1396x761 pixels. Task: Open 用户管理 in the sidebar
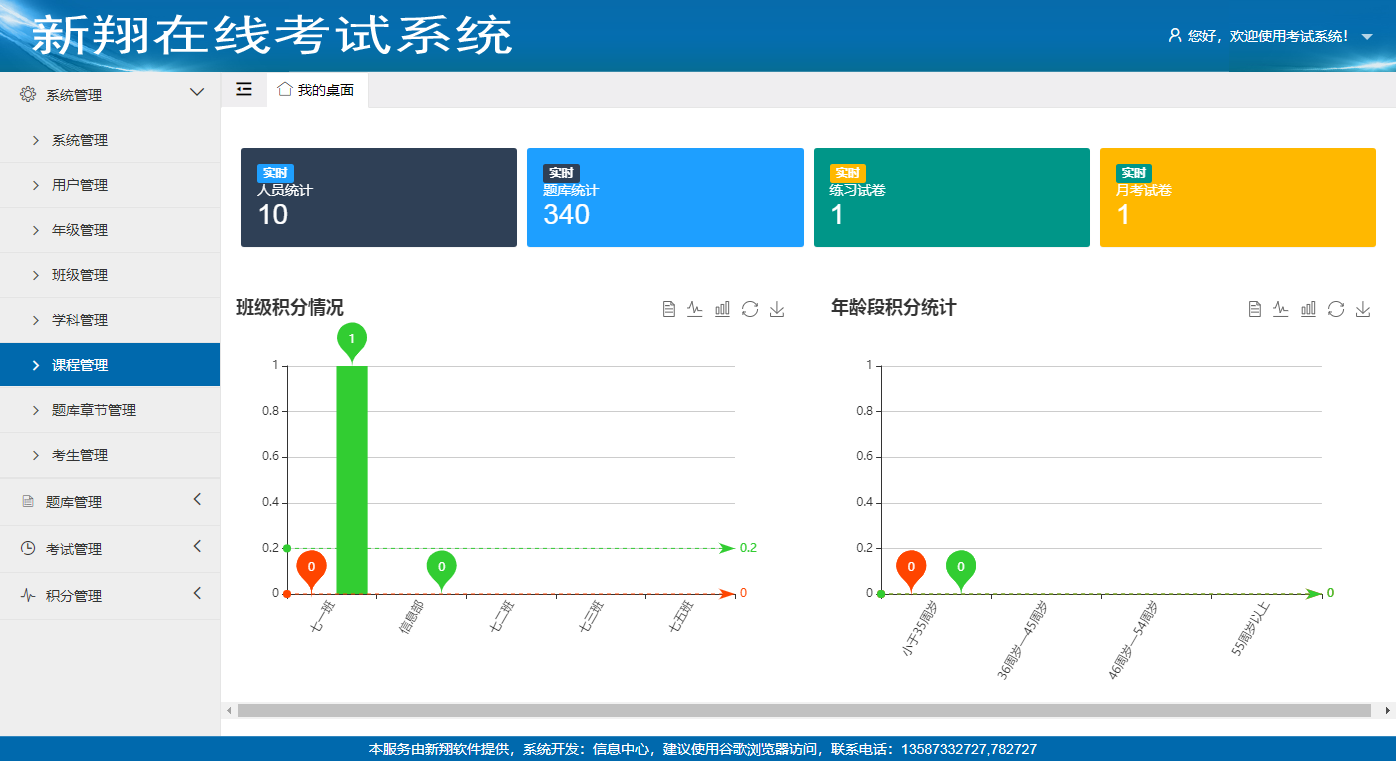tap(80, 185)
